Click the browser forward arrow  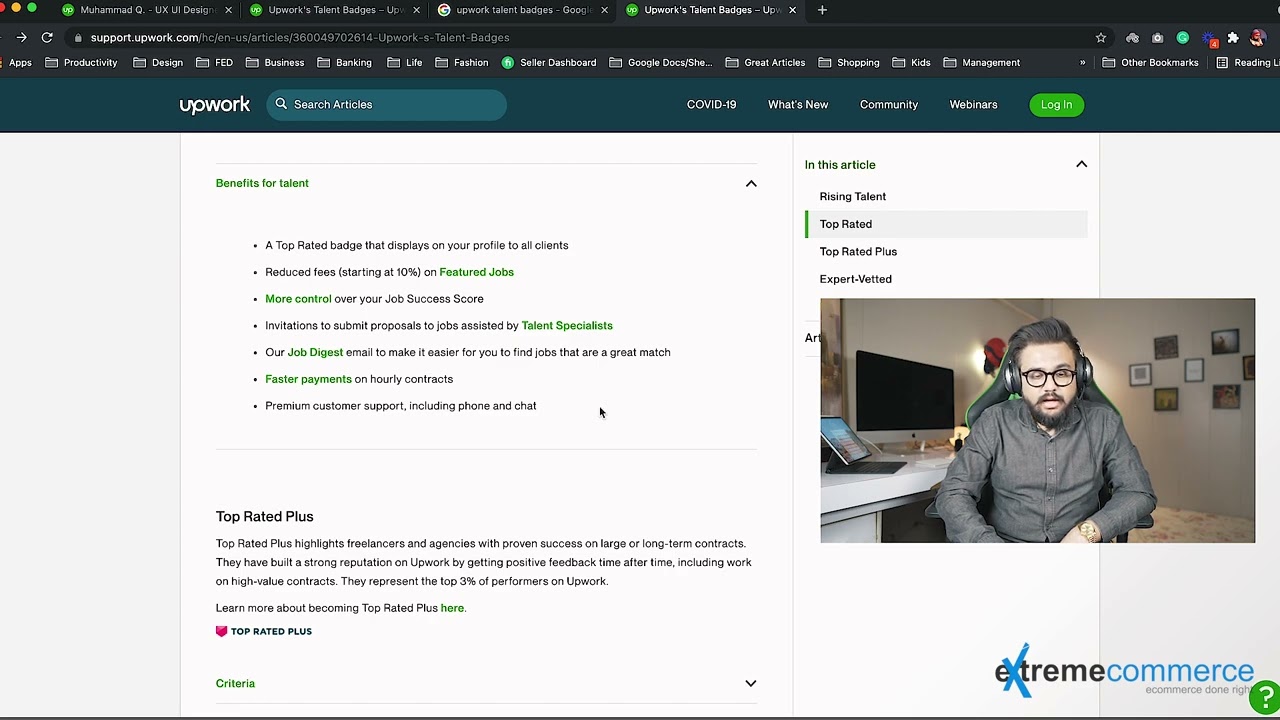click(x=21, y=37)
